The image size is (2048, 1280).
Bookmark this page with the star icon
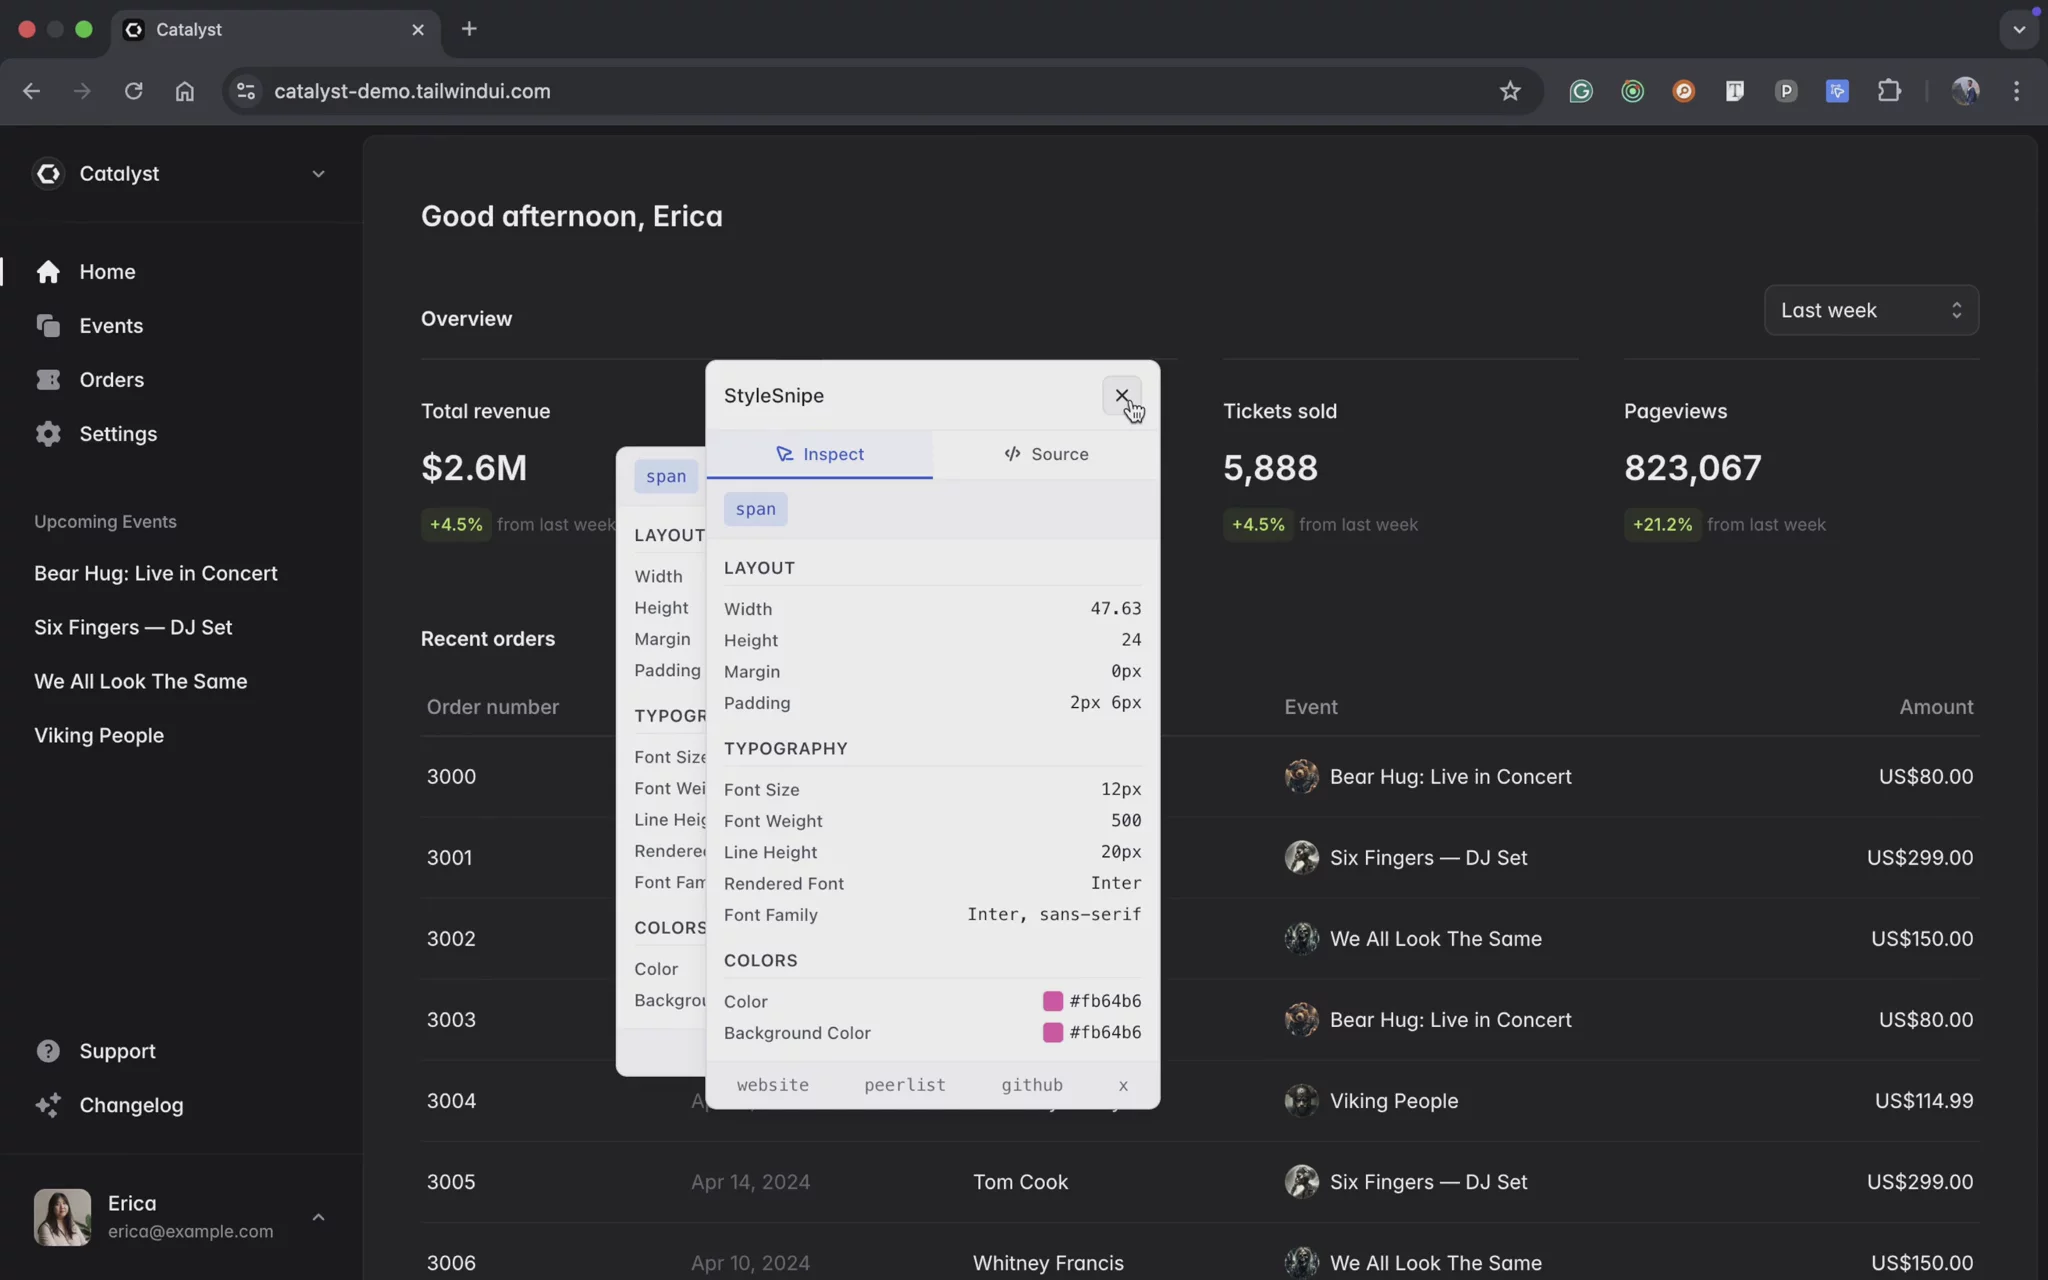click(x=1509, y=91)
